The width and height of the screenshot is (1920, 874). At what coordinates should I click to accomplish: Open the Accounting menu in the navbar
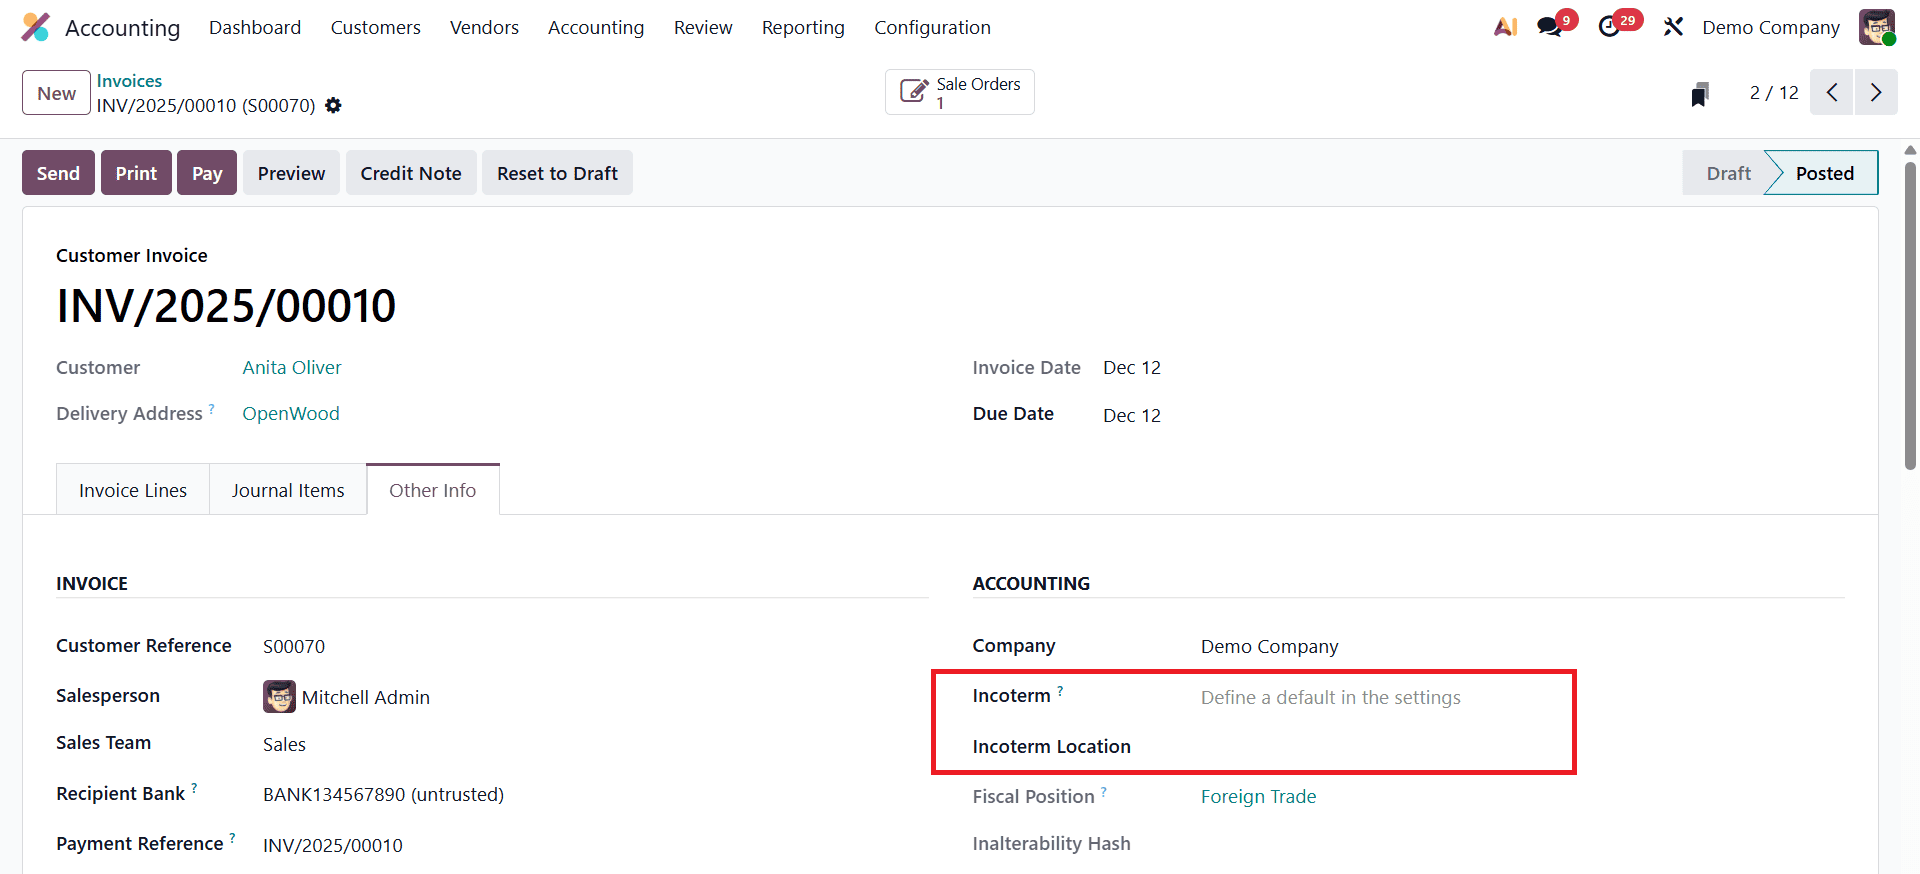(596, 27)
